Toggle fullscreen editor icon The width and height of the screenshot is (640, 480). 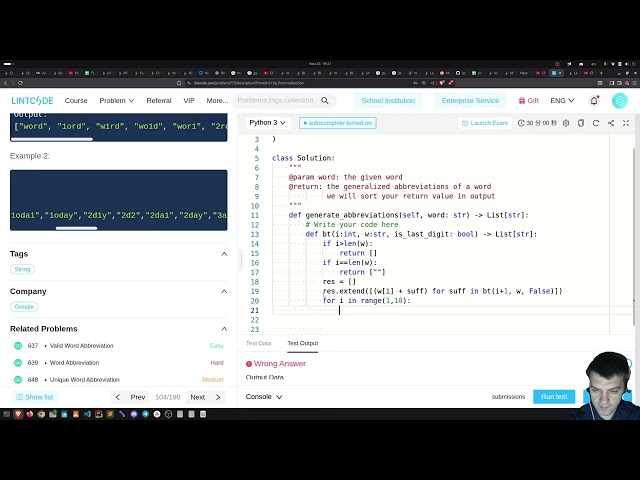pos(626,123)
